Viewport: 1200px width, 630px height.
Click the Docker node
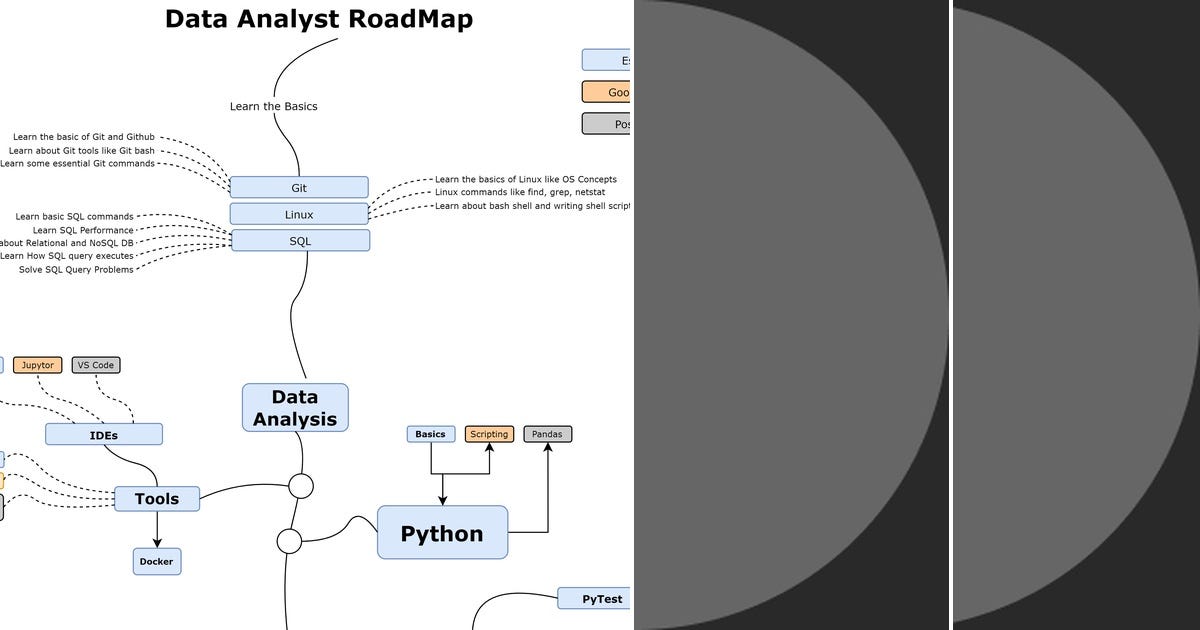pos(156,561)
